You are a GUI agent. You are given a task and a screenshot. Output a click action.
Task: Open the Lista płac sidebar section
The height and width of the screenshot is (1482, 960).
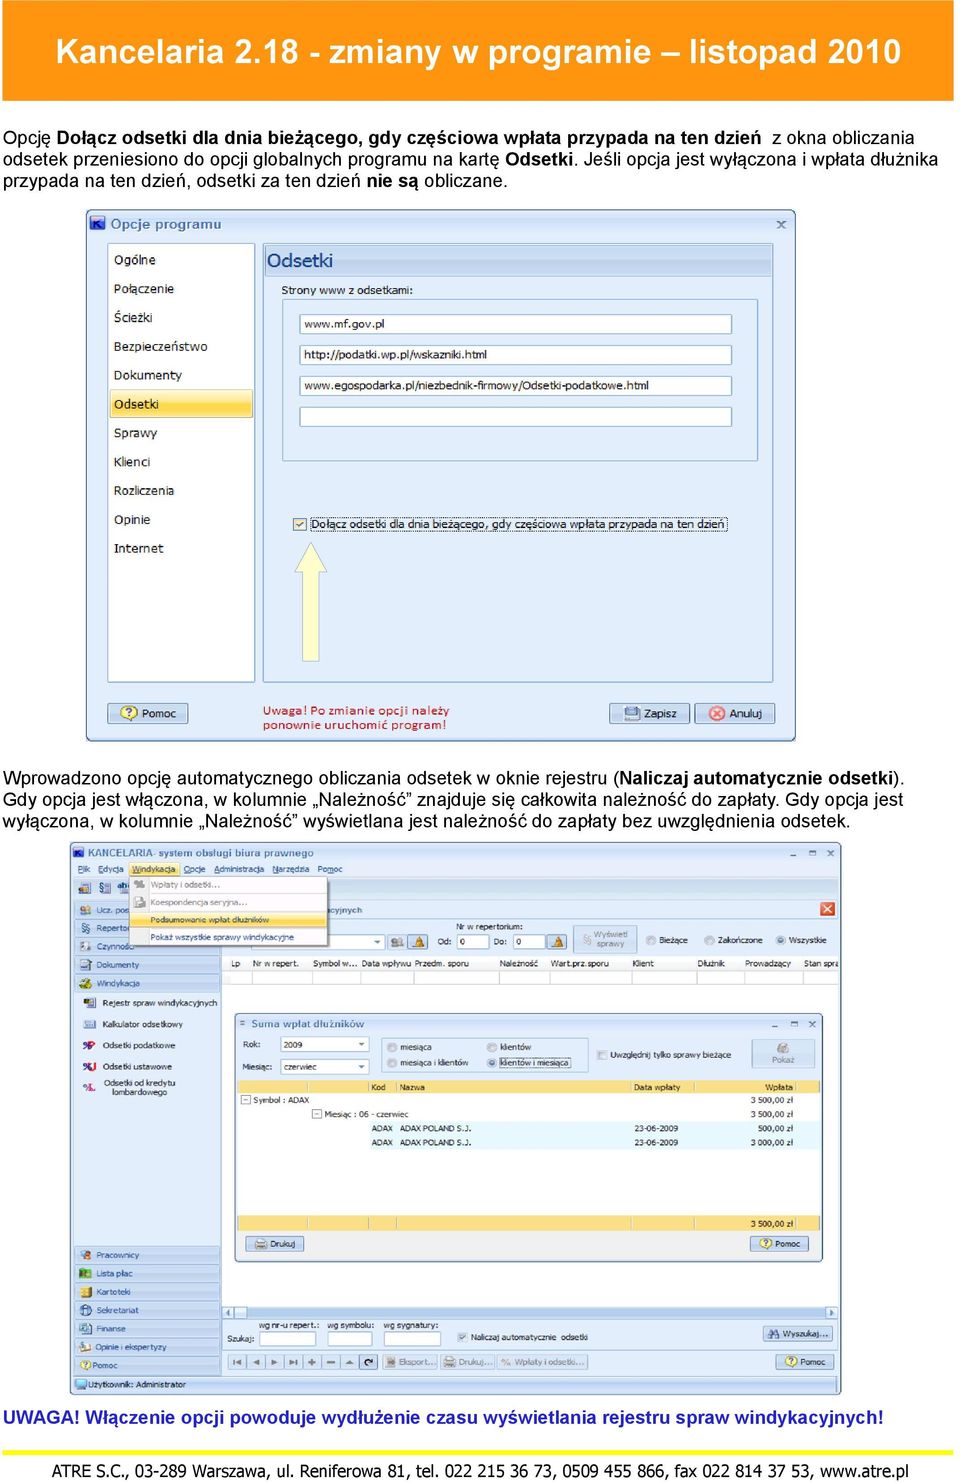click(x=147, y=1273)
